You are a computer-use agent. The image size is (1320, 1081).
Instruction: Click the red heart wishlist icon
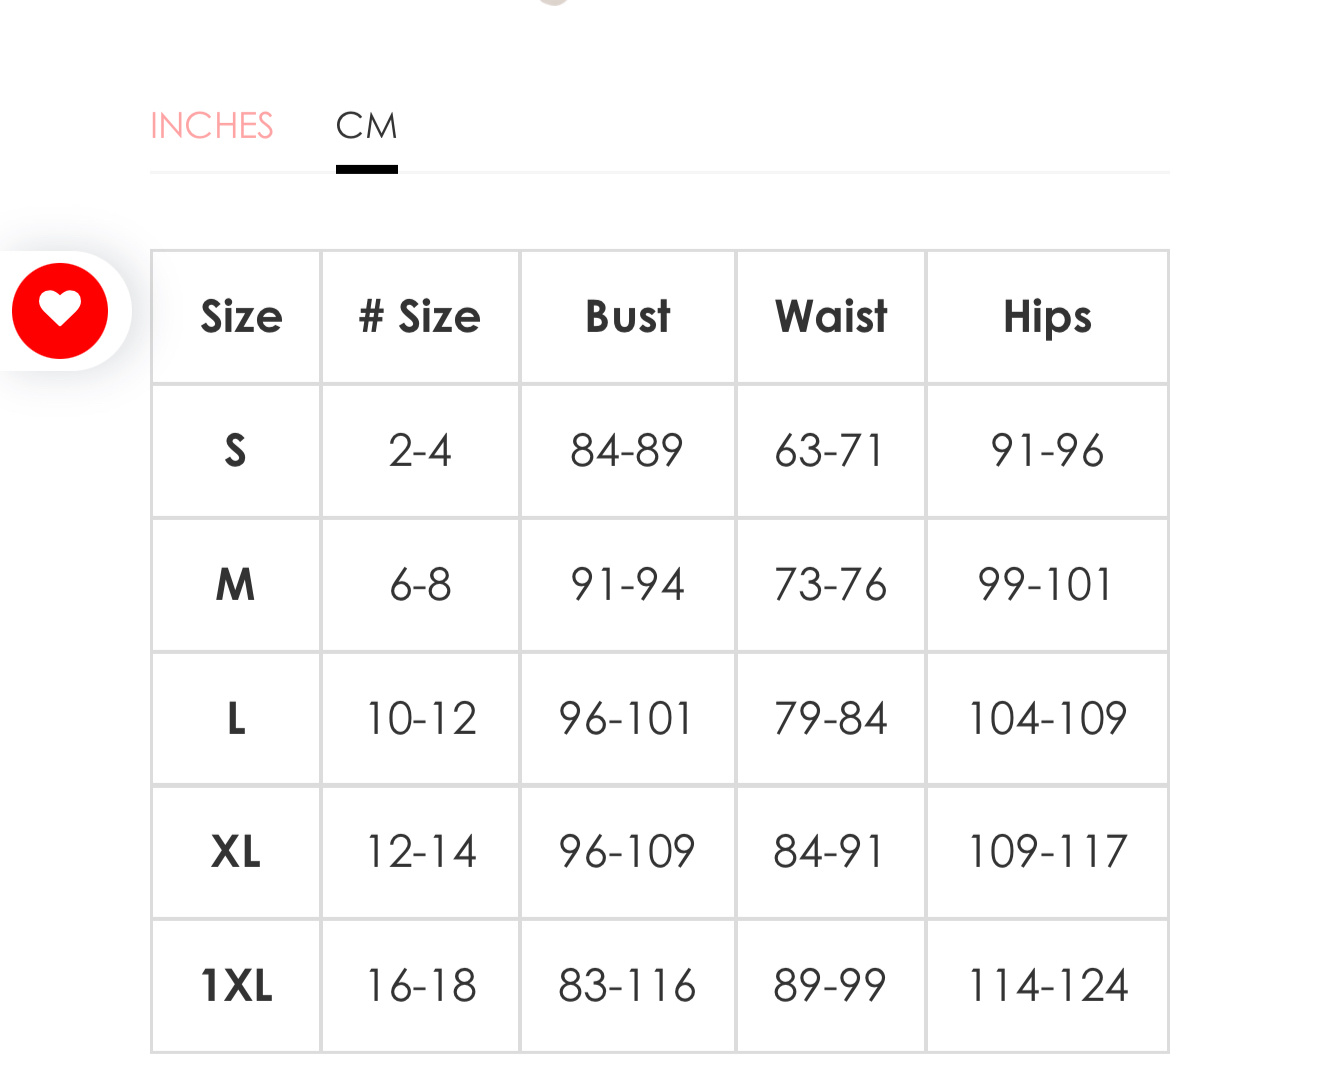click(60, 311)
